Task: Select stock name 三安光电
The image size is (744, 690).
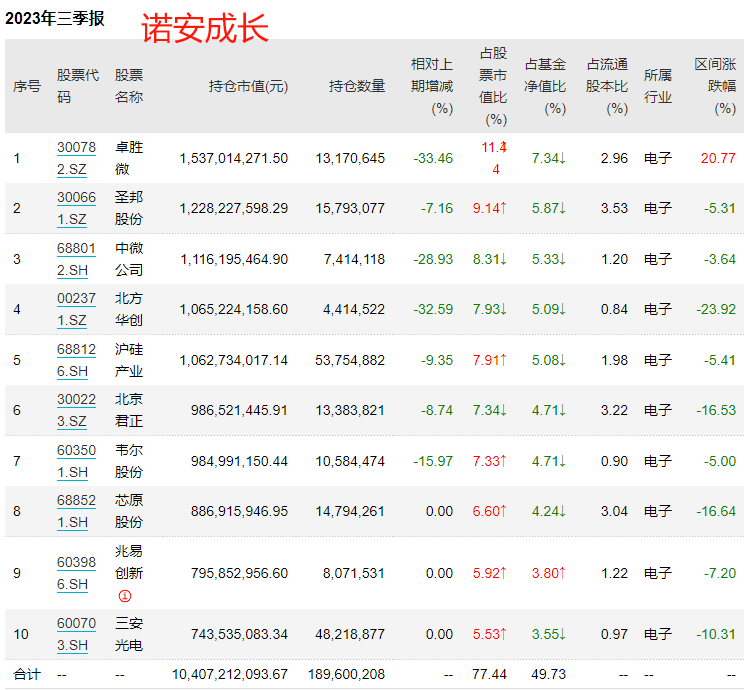Action: (x=129, y=634)
